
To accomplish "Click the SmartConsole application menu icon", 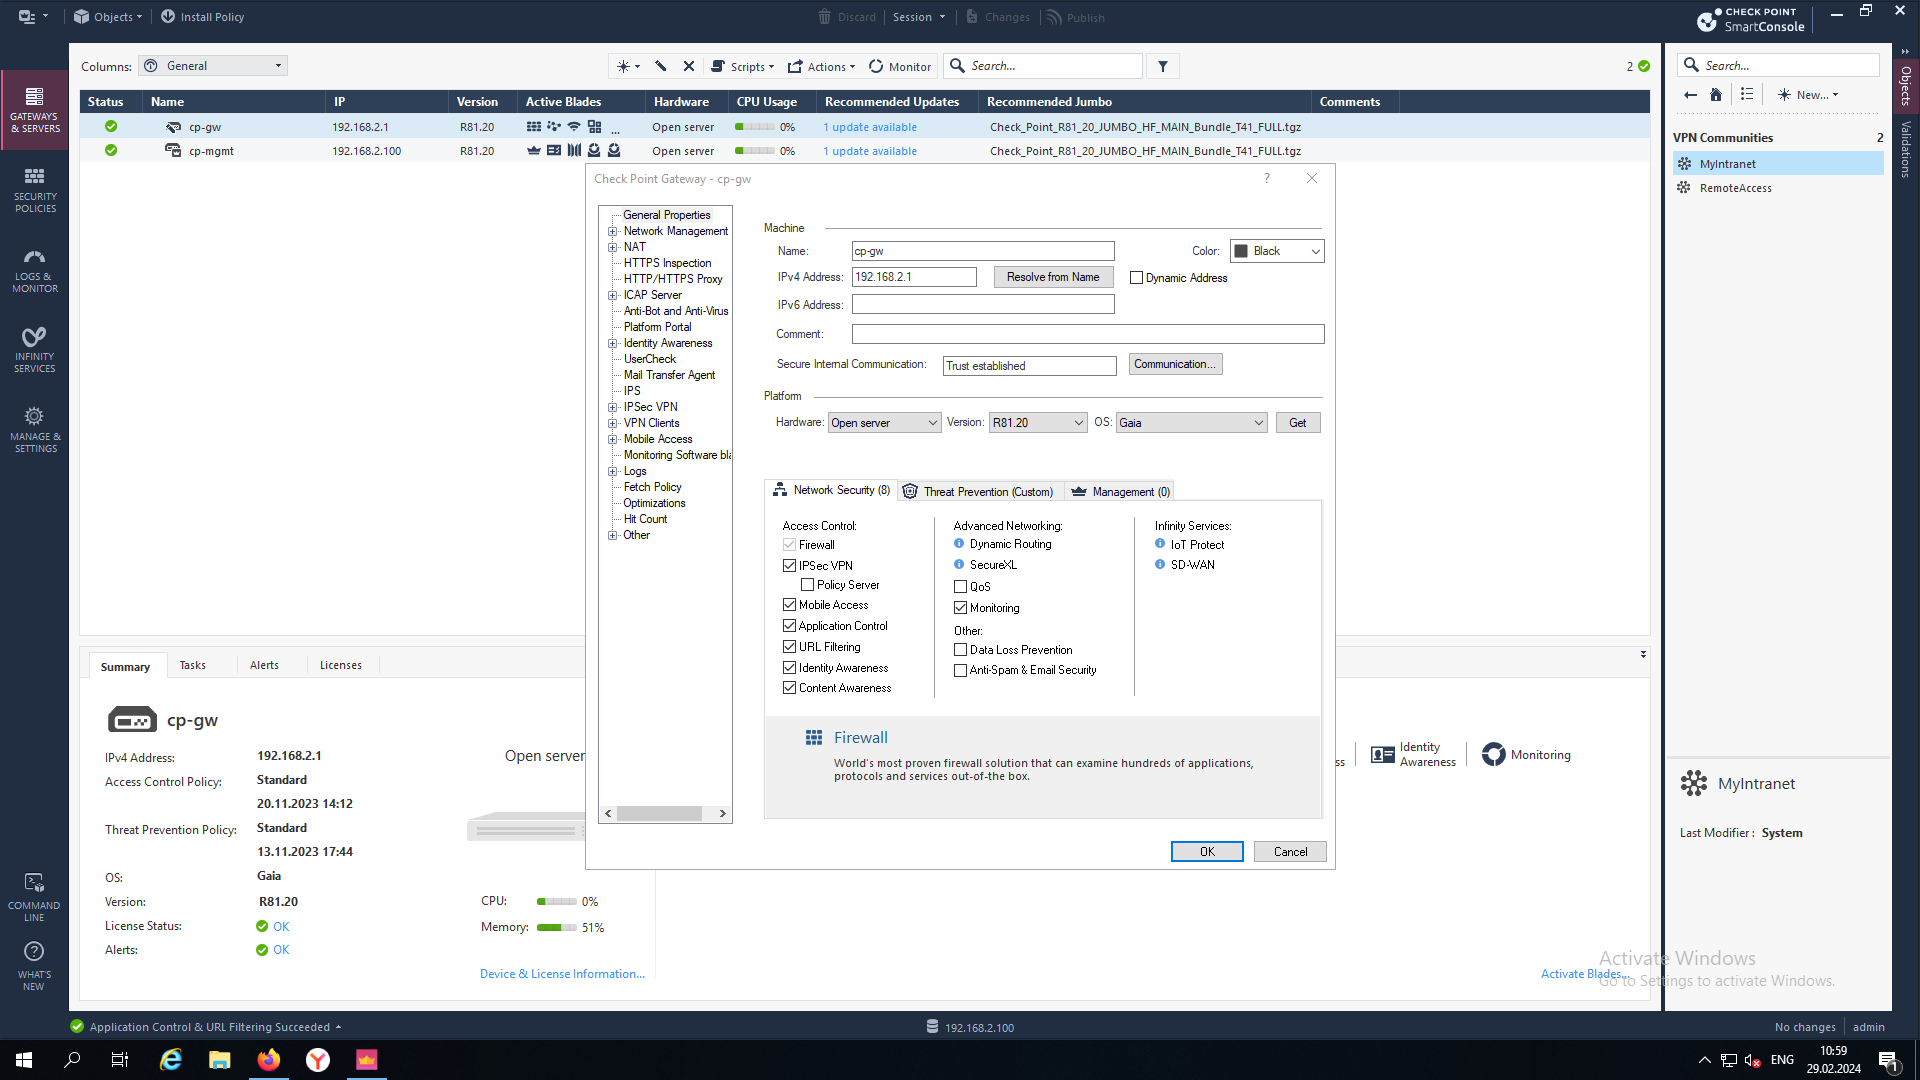I will [33, 17].
